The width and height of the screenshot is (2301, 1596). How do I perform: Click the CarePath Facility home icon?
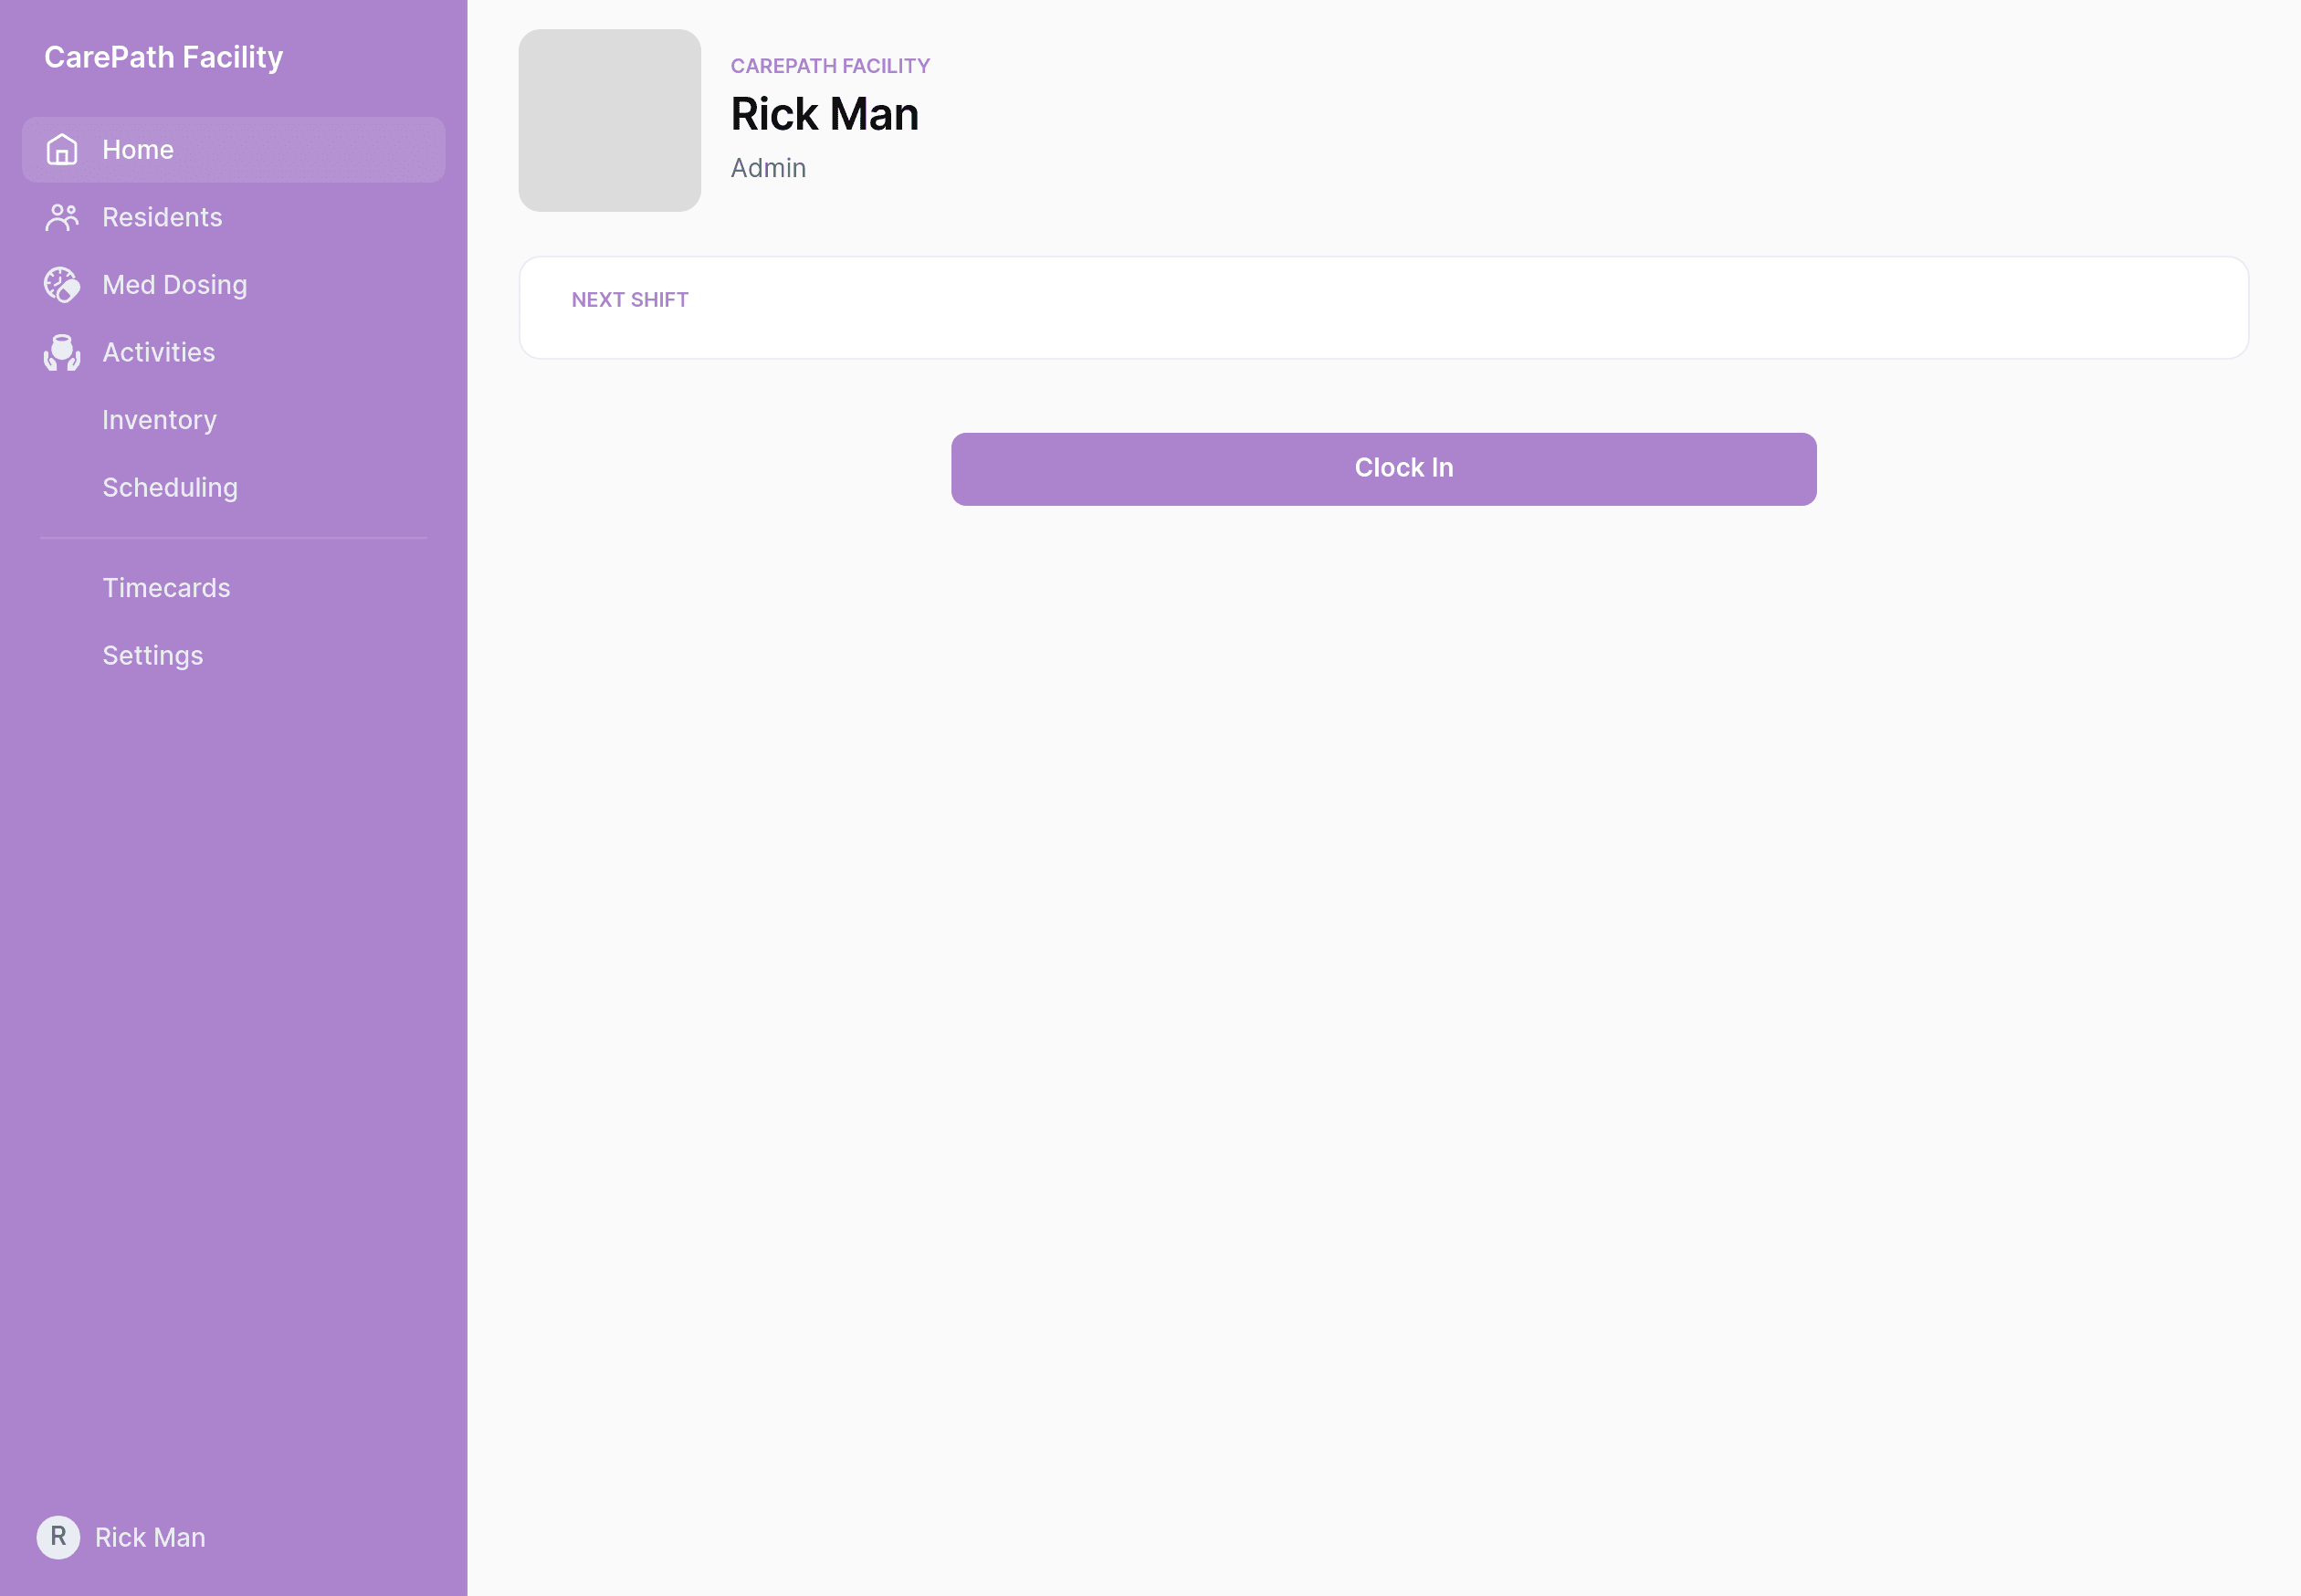(61, 149)
